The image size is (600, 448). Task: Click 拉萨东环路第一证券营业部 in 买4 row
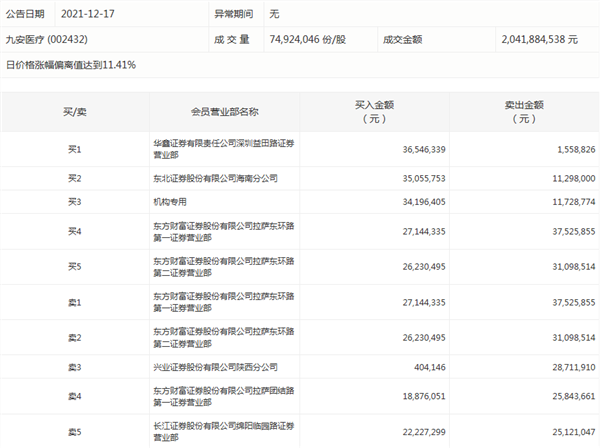[x=224, y=232]
